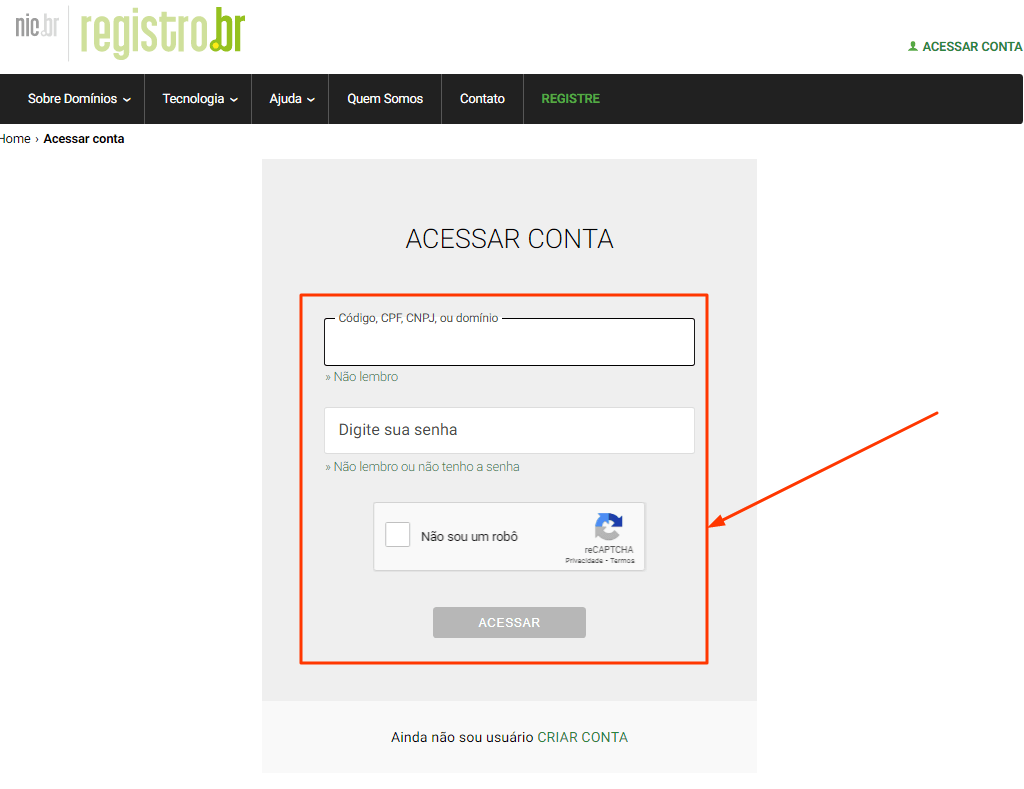The width and height of the screenshot is (1024, 789).
Task: Expand the Tecnologia dropdown
Action: pos(197,98)
